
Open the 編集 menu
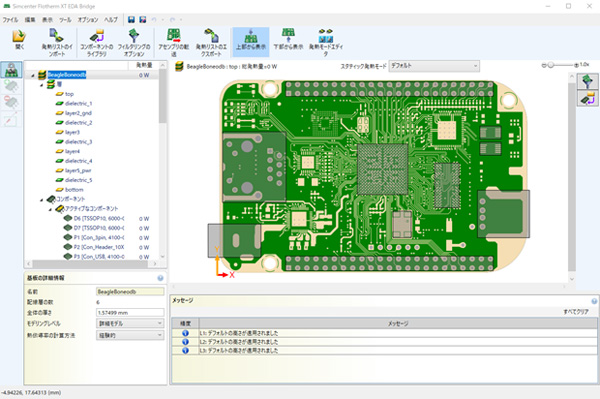(x=30, y=20)
